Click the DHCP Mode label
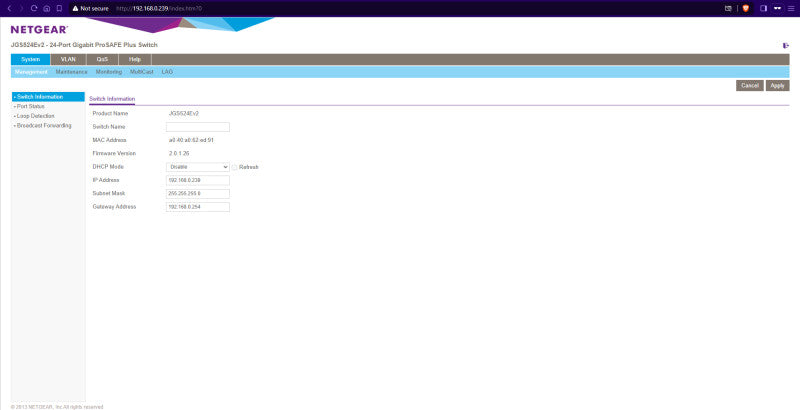The width and height of the screenshot is (800, 410). [108, 167]
